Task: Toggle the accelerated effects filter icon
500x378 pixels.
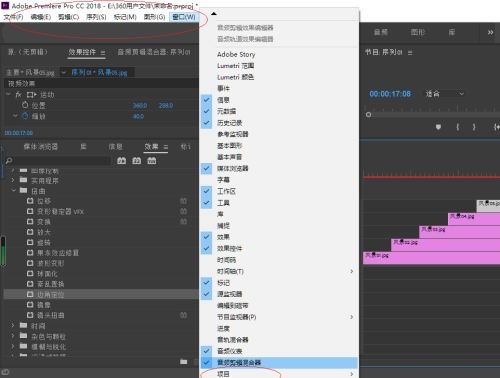Action: [122, 161]
